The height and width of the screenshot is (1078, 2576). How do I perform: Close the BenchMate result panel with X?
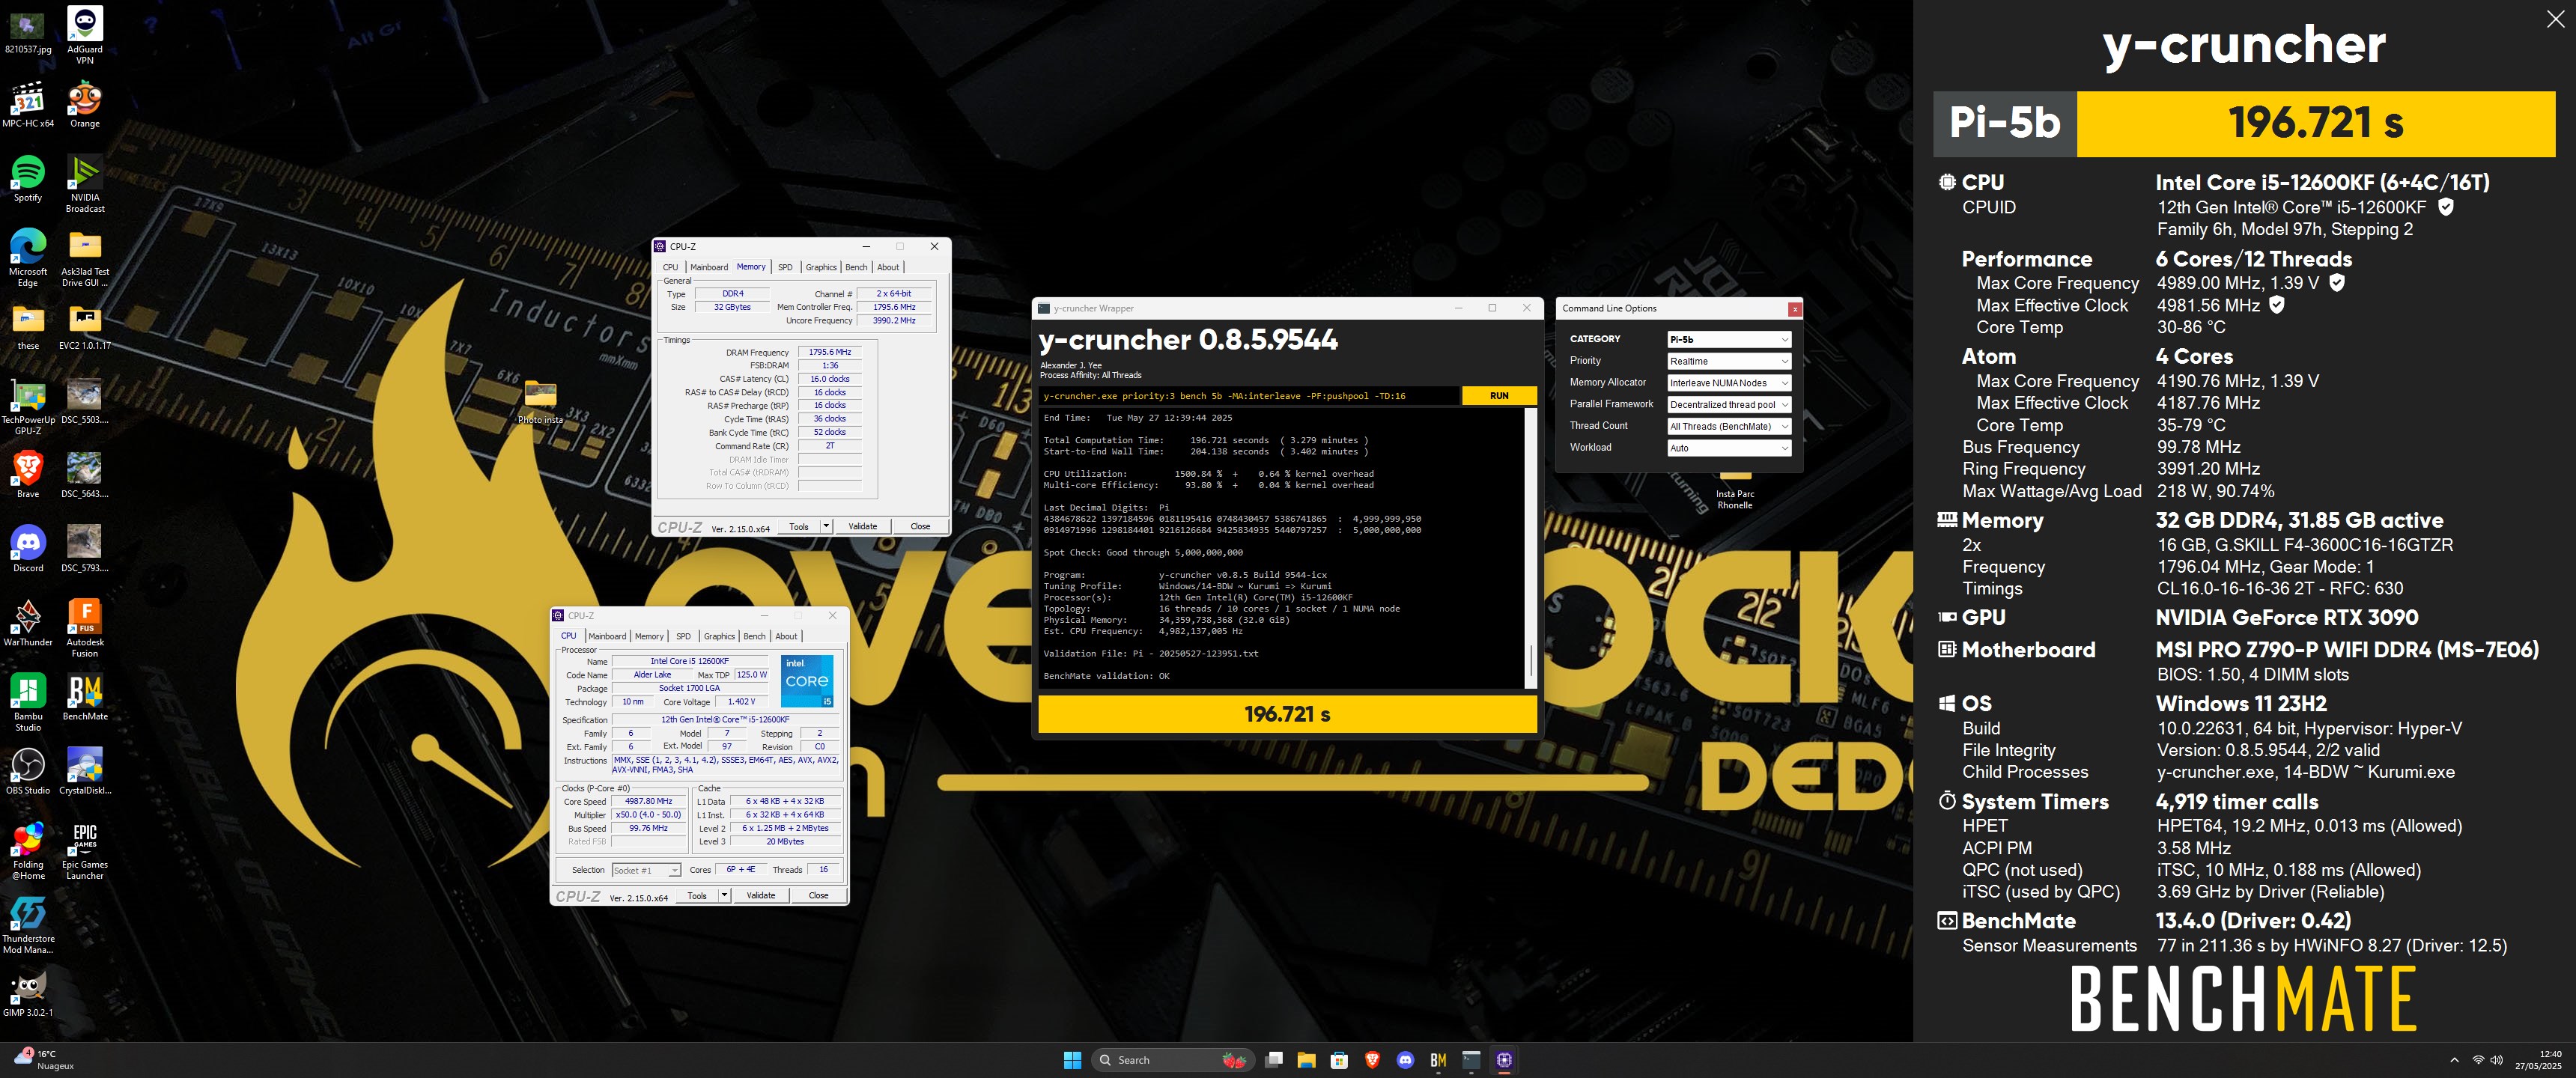tap(2555, 19)
